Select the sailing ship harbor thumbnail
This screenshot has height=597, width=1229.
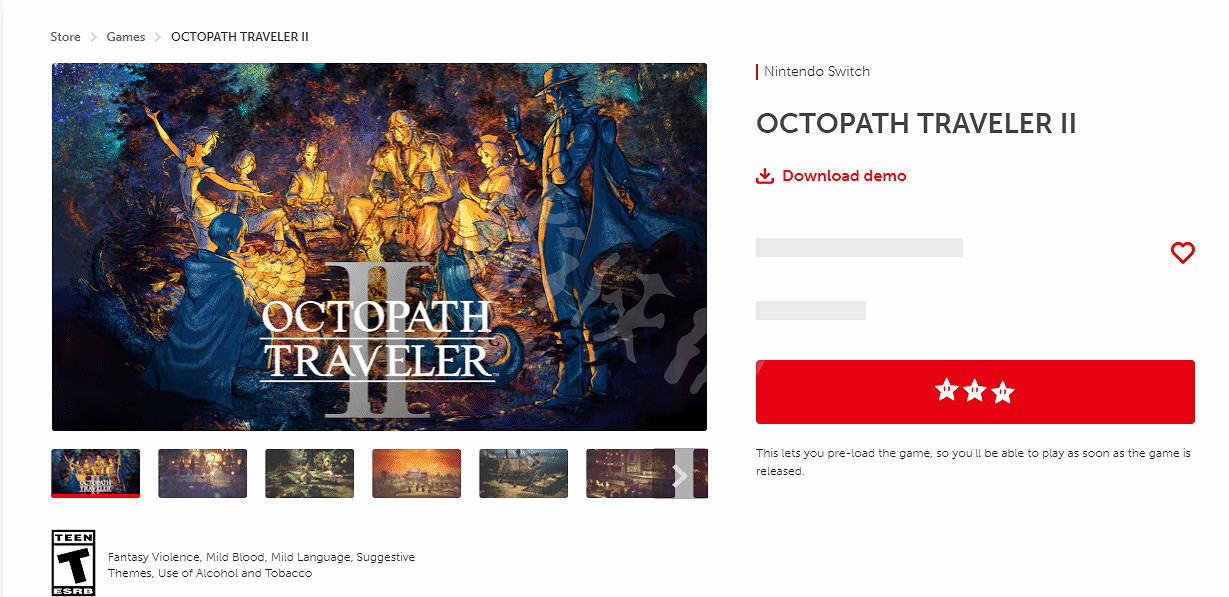click(x=523, y=473)
